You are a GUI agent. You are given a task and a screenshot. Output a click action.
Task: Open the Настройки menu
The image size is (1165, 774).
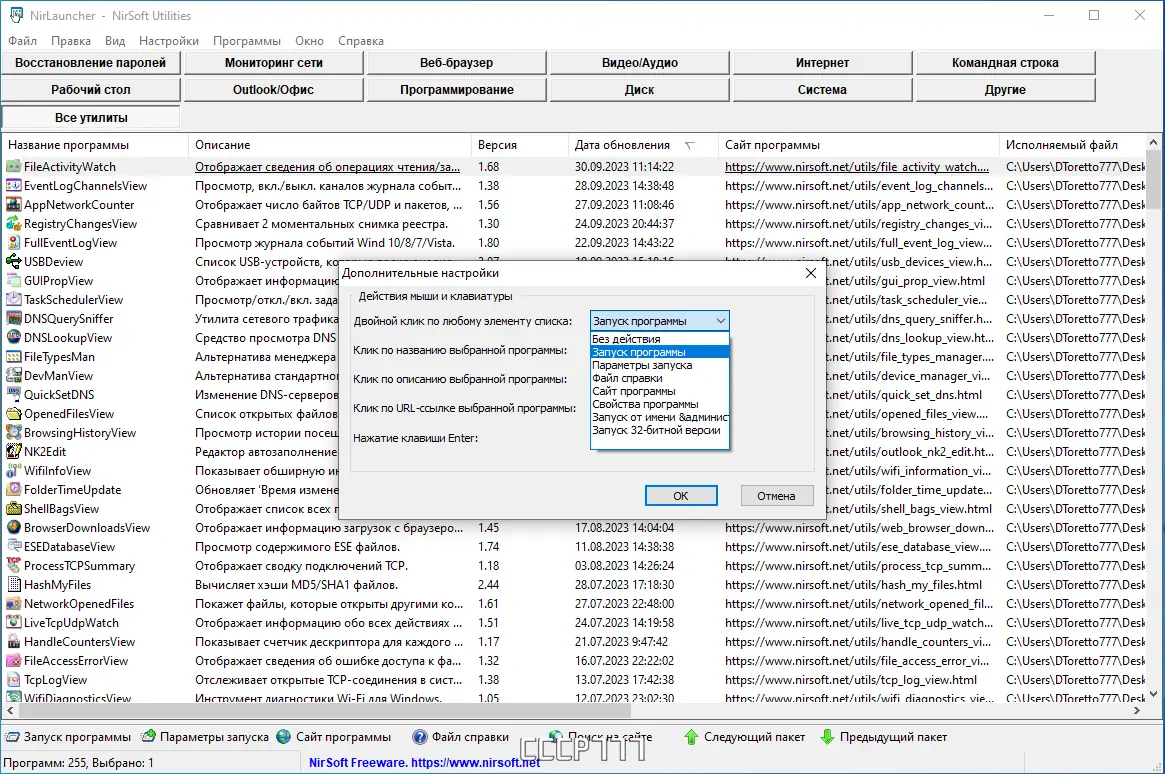[x=169, y=41]
